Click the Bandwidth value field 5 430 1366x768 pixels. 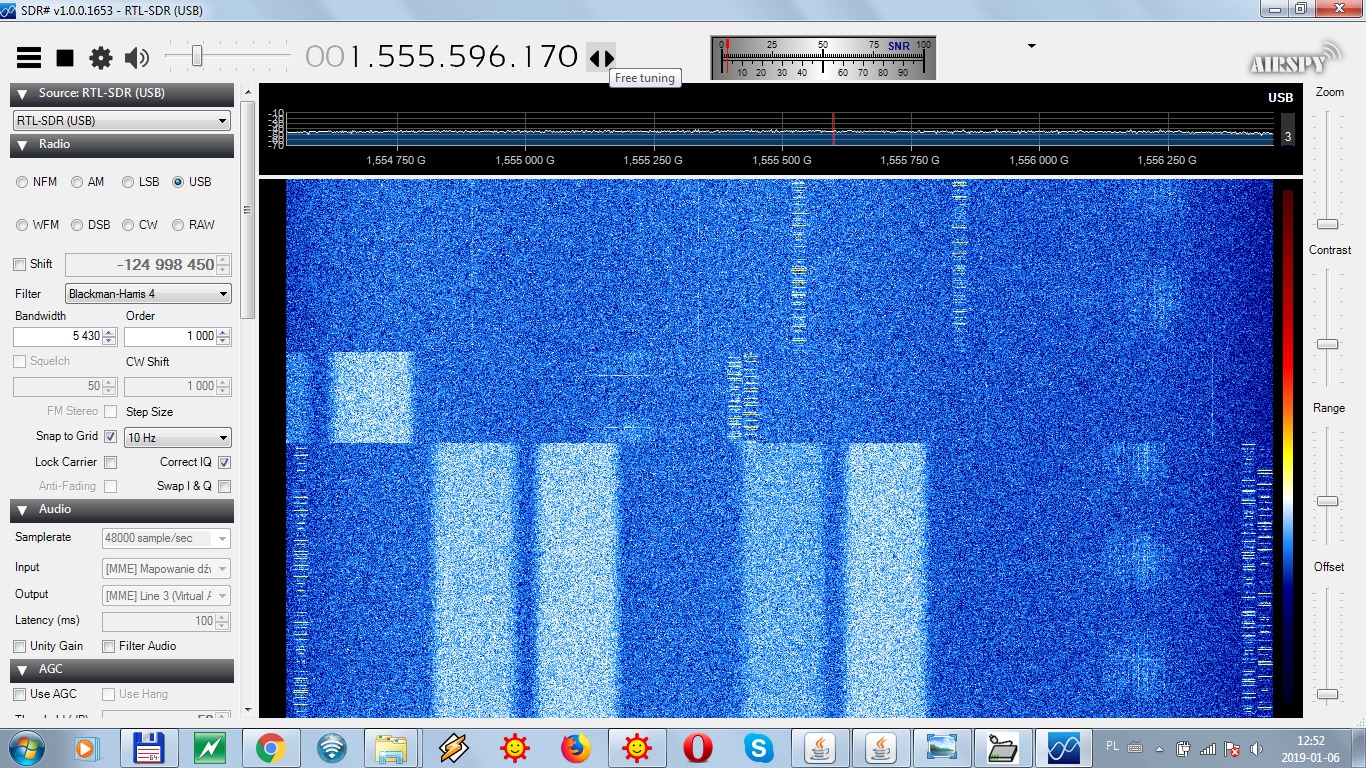[66, 336]
